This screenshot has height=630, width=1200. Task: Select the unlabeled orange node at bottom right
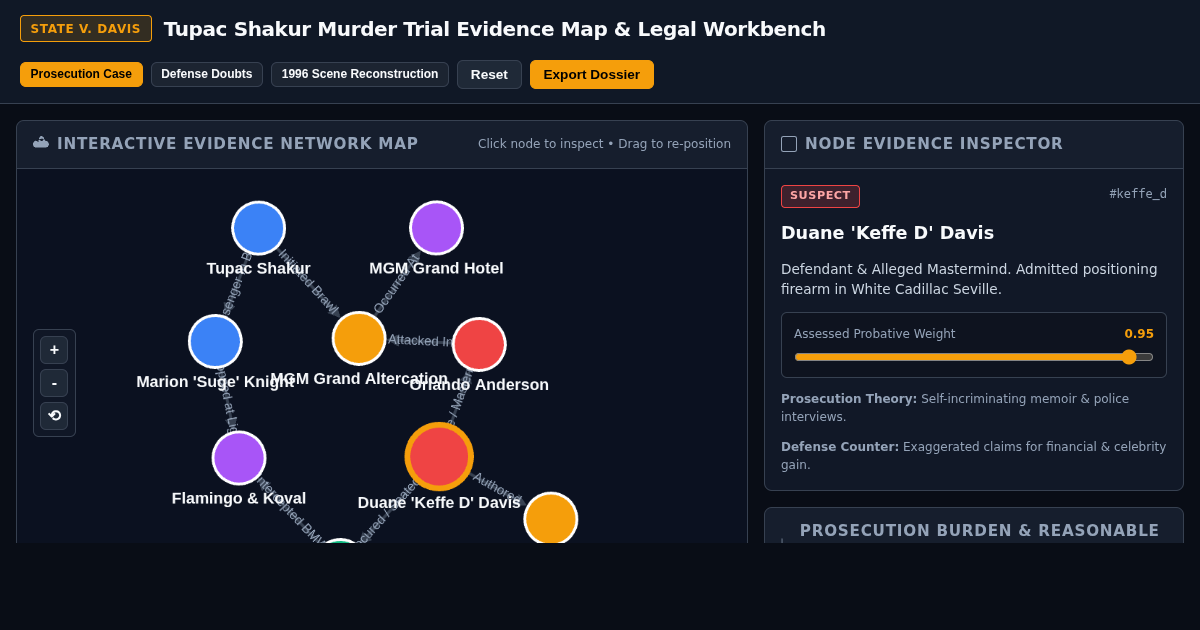[x=551, y=519]
